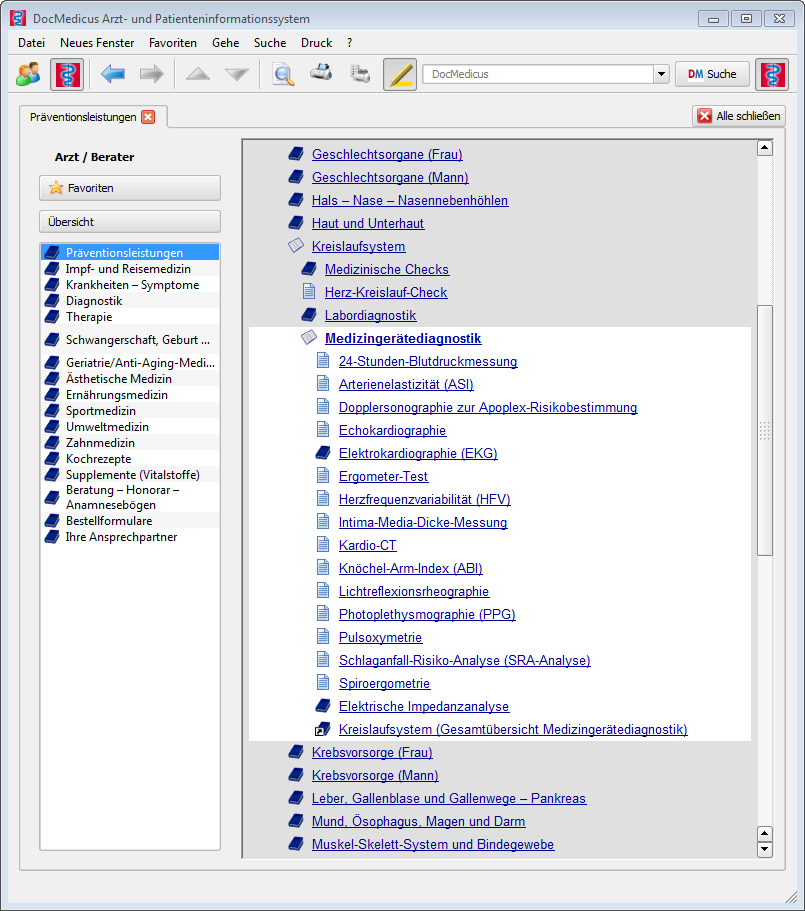Go back with the blue left arrow
The width and height of the screenshot is (805, 911).
pos(113,74)
